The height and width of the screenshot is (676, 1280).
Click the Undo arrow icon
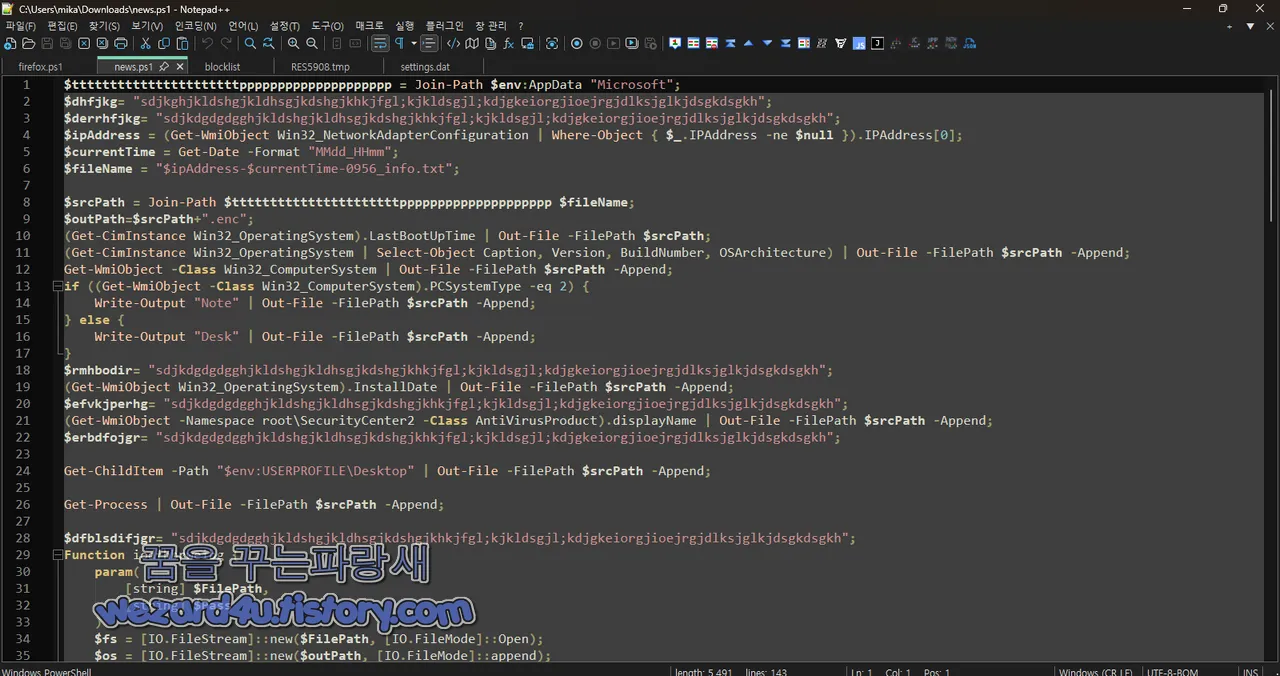point(208,44)
